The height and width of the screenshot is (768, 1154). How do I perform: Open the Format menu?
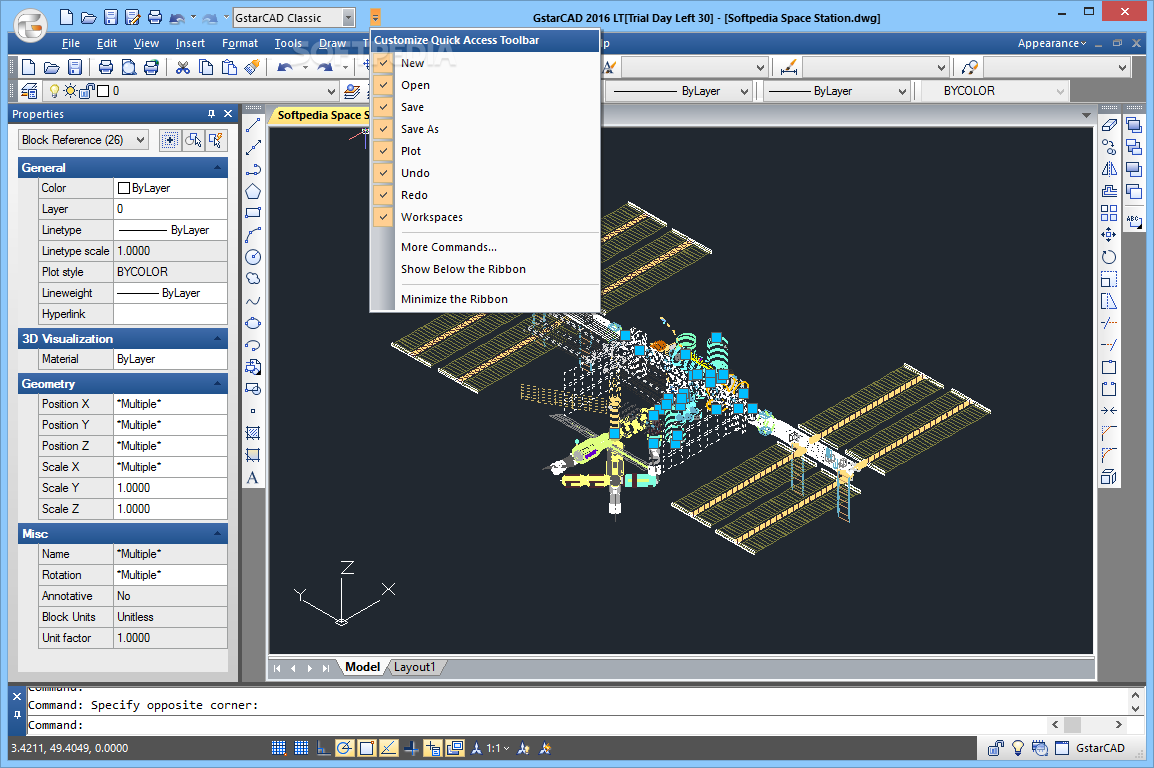click(x=240, y=43)
